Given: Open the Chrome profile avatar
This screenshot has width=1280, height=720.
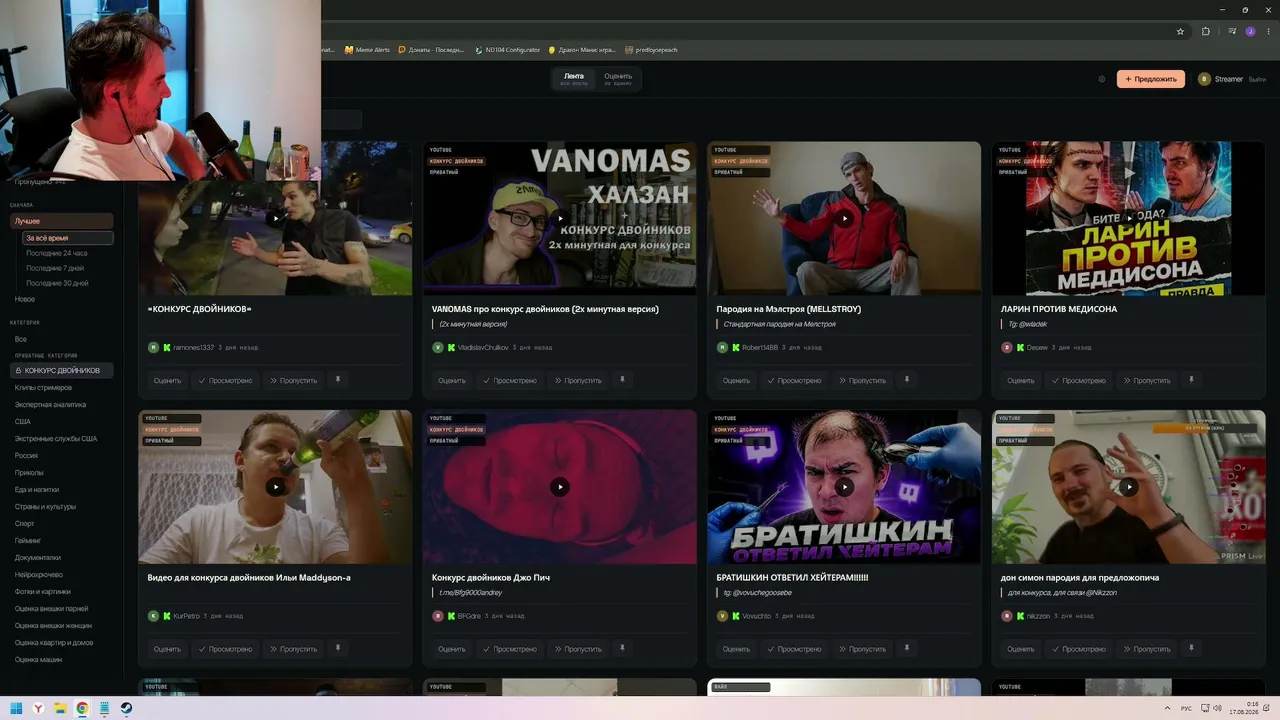Looking at the screenshot, I should click(1250, 31).
